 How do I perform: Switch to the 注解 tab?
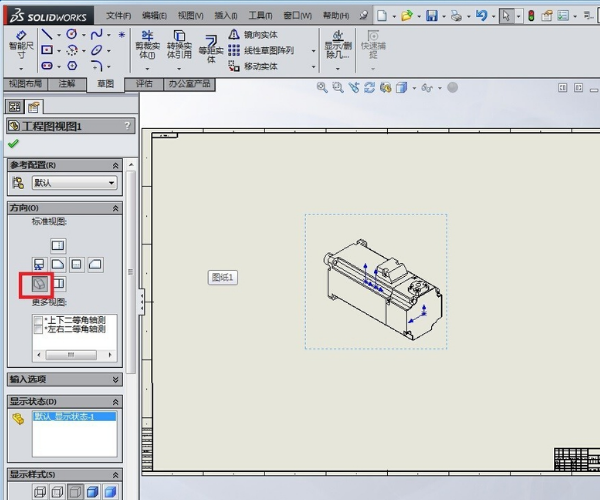66,84
